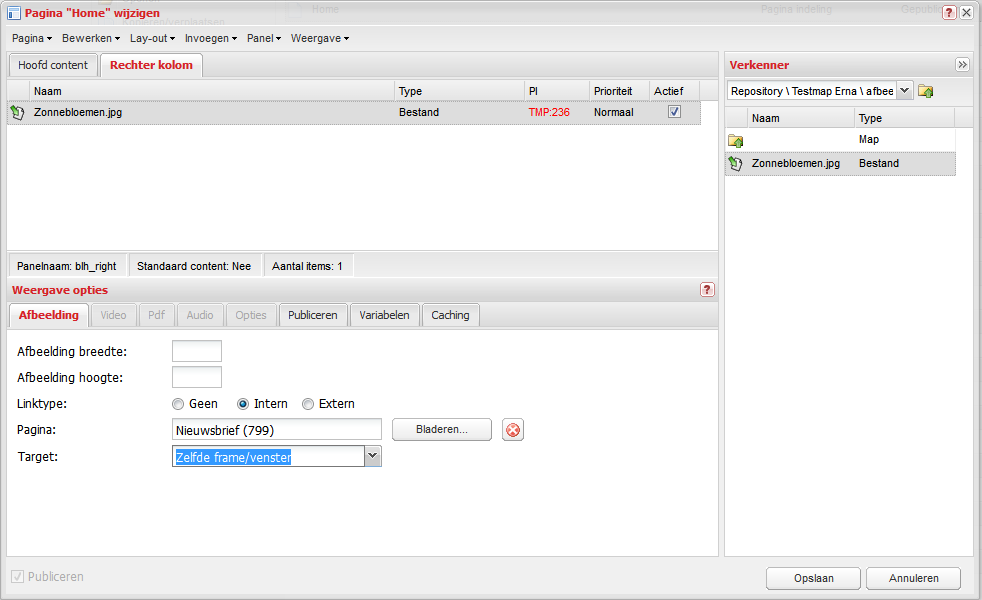The width and height of the screenshot is (982, 600).
Task: Sort by Naam column in Rechter kolom list
Action: pos(212,91)
